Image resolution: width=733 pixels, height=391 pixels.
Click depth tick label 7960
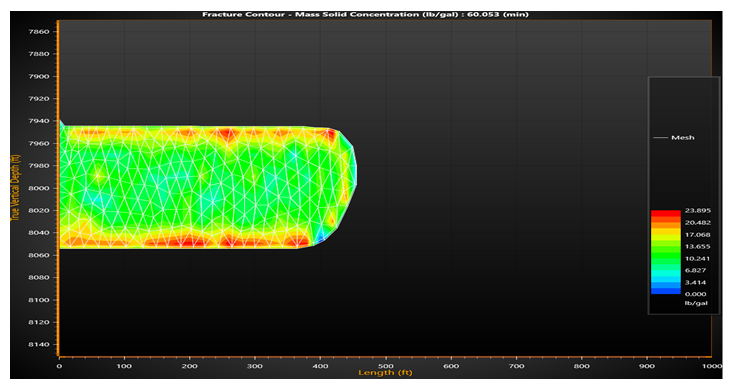tap(39, 144)
